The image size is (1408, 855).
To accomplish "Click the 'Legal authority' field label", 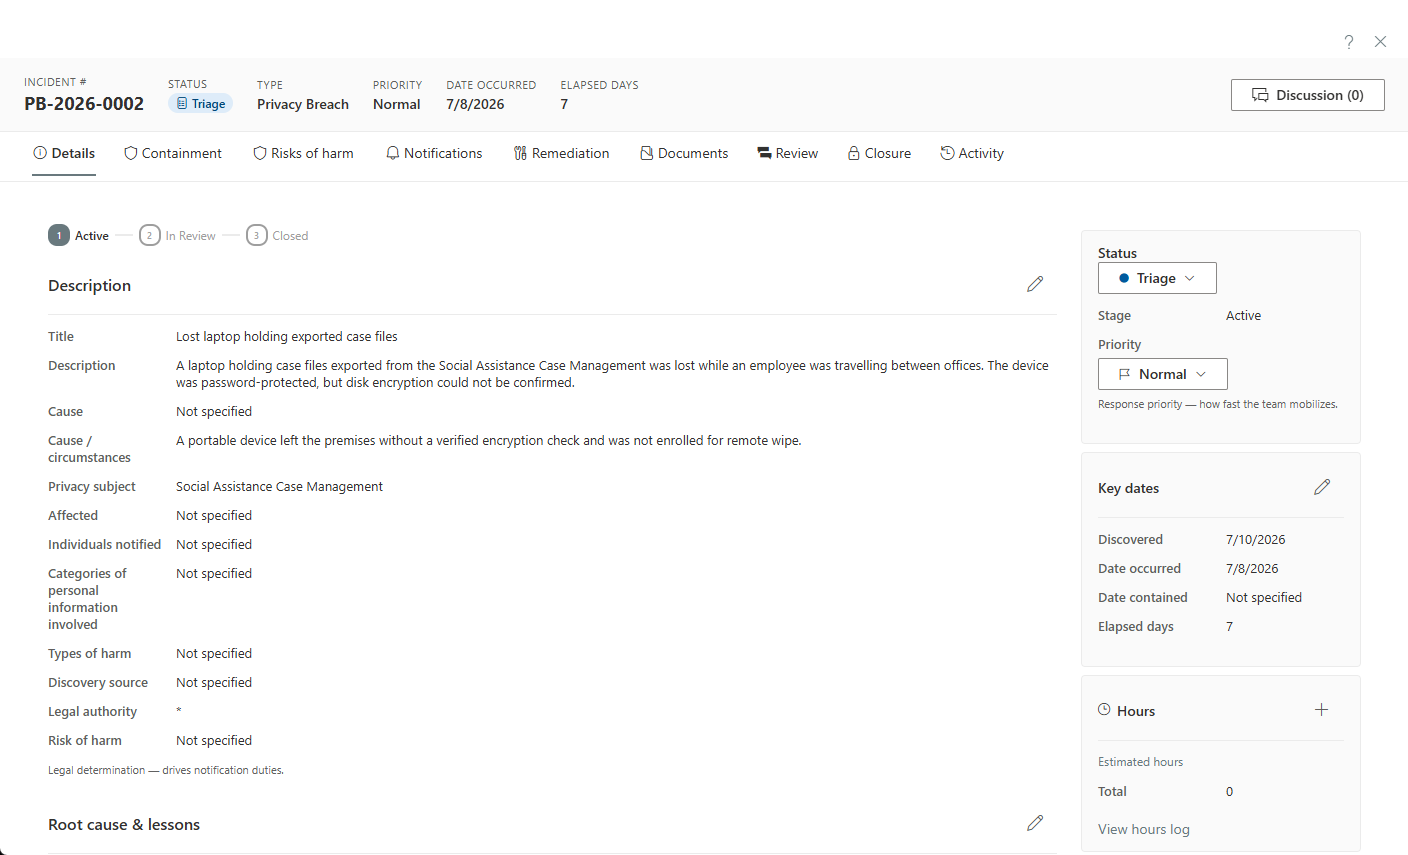I will point(92,711).
